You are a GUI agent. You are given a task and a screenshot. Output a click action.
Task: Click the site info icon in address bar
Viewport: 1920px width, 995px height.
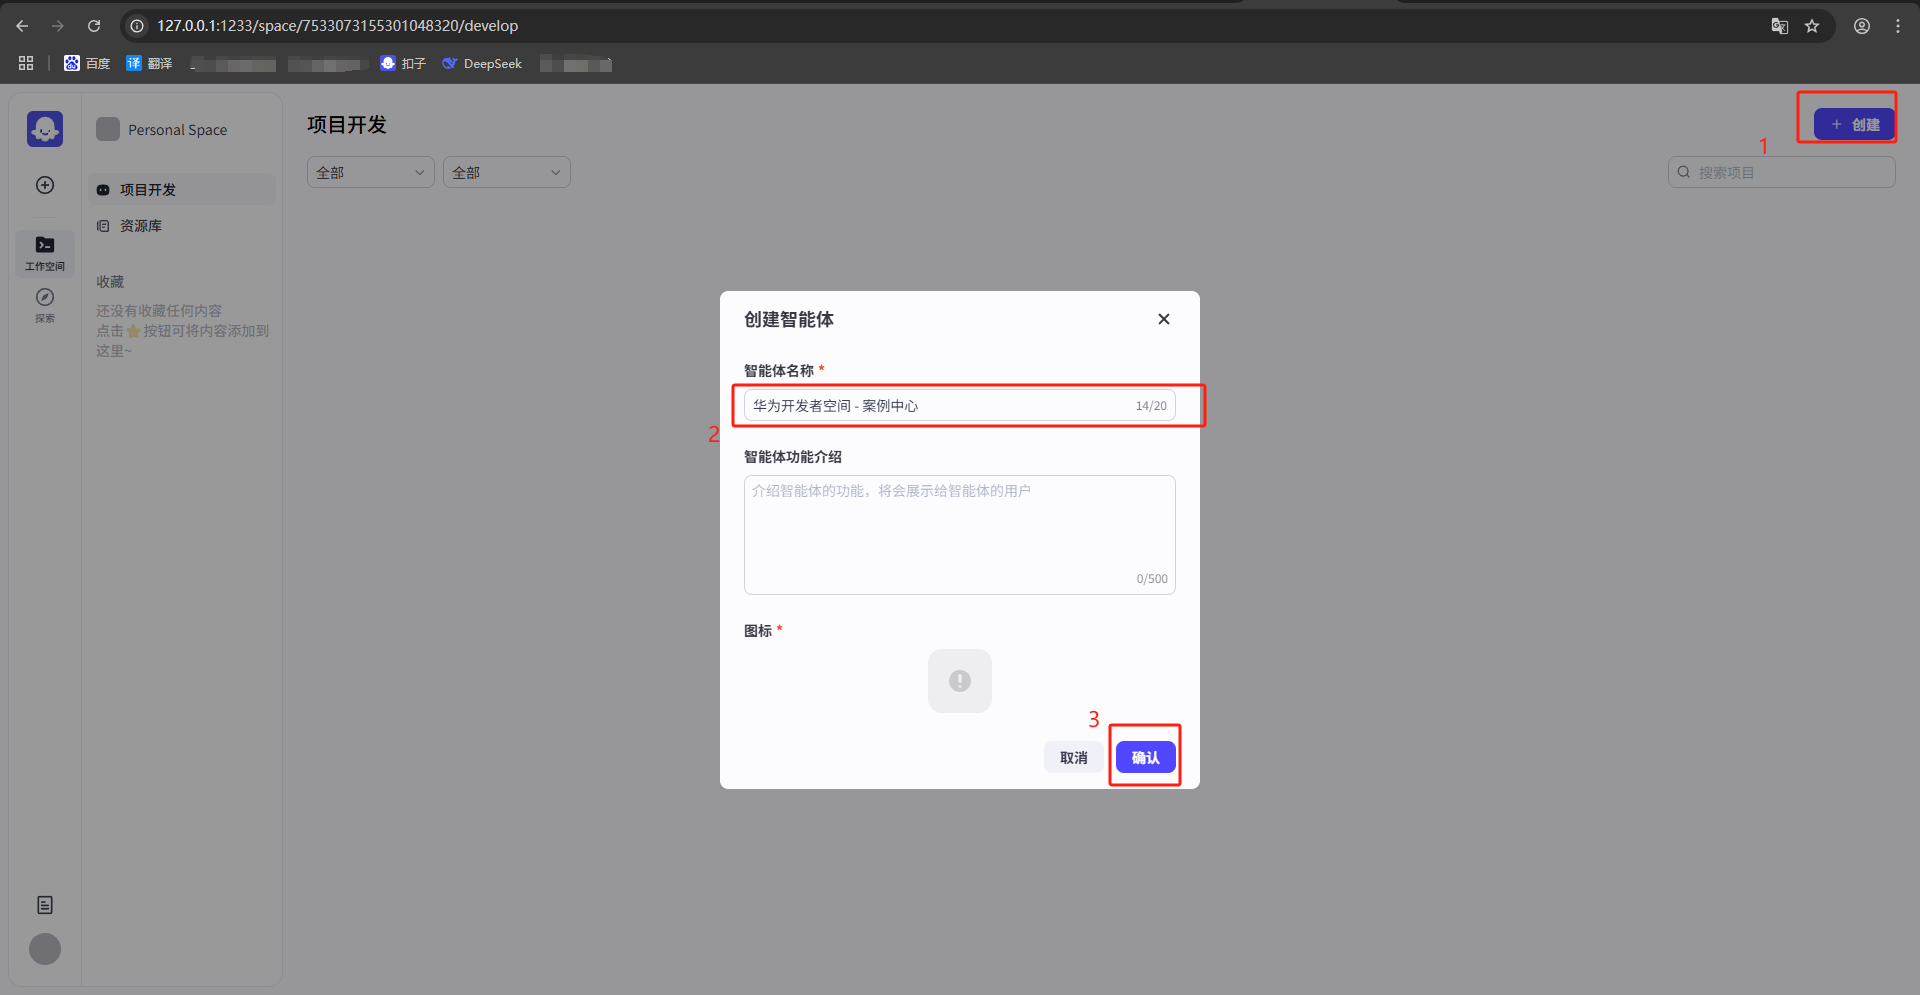point(137,26)
